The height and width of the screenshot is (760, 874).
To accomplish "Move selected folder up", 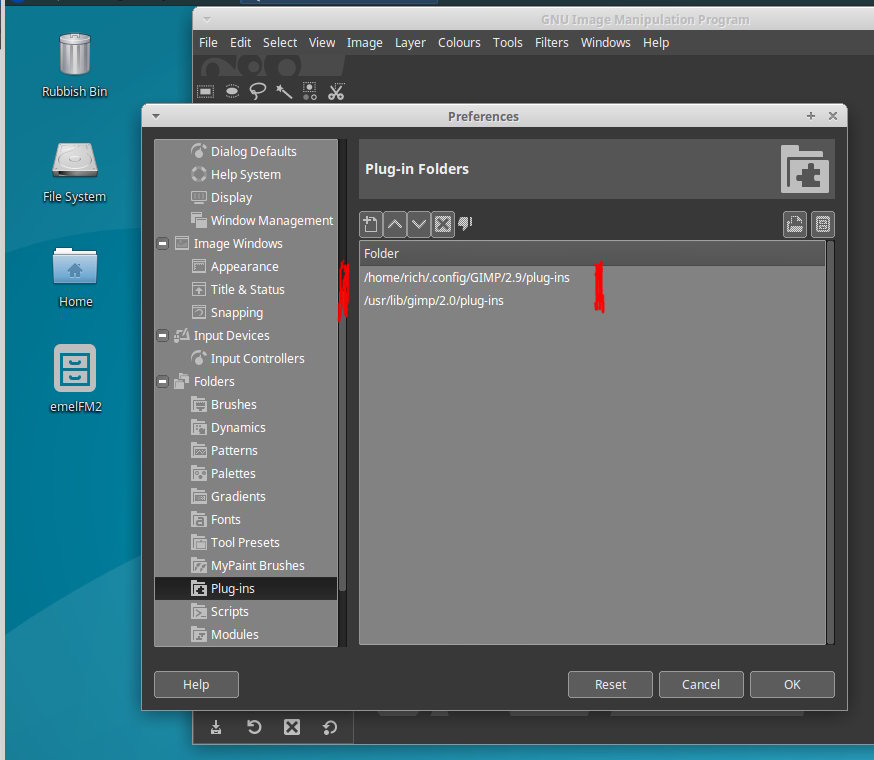I will coord(395,225).
